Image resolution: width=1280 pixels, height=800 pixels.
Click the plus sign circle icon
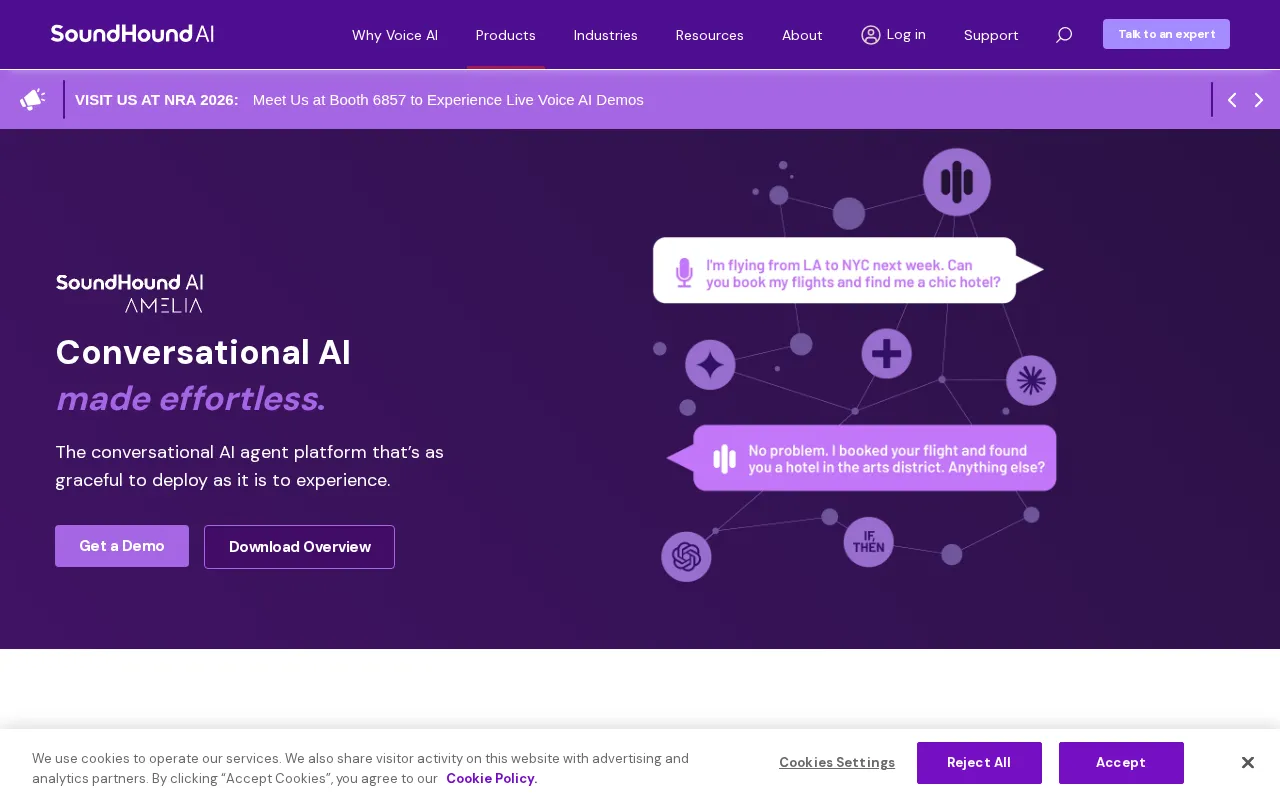pyautogui.click(x=886, y=353)
